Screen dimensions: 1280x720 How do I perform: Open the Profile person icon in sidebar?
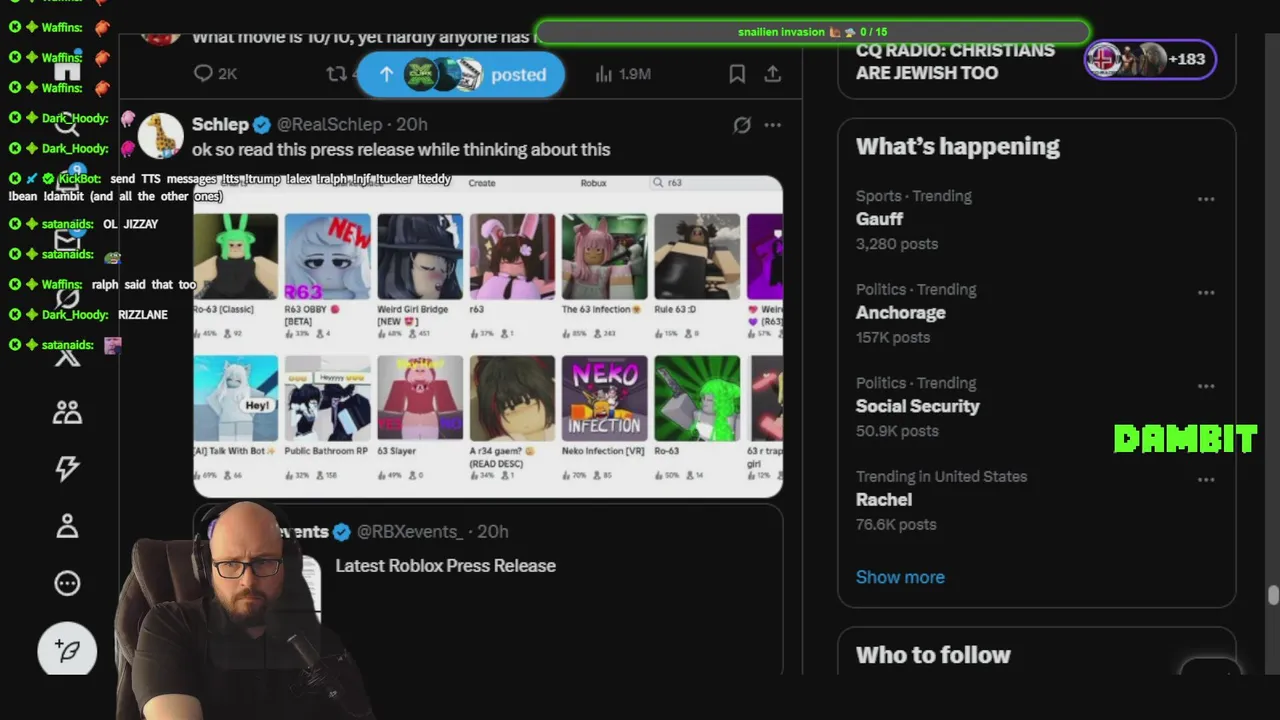click(67, 526)
